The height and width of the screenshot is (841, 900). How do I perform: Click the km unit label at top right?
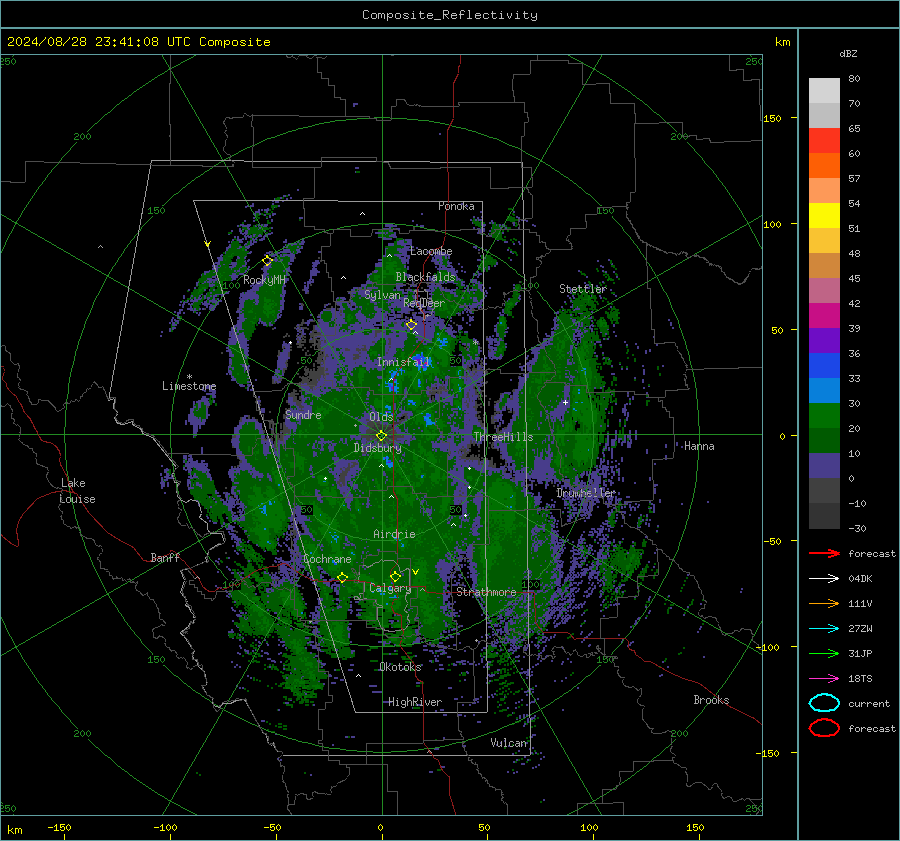click(782, 42)
